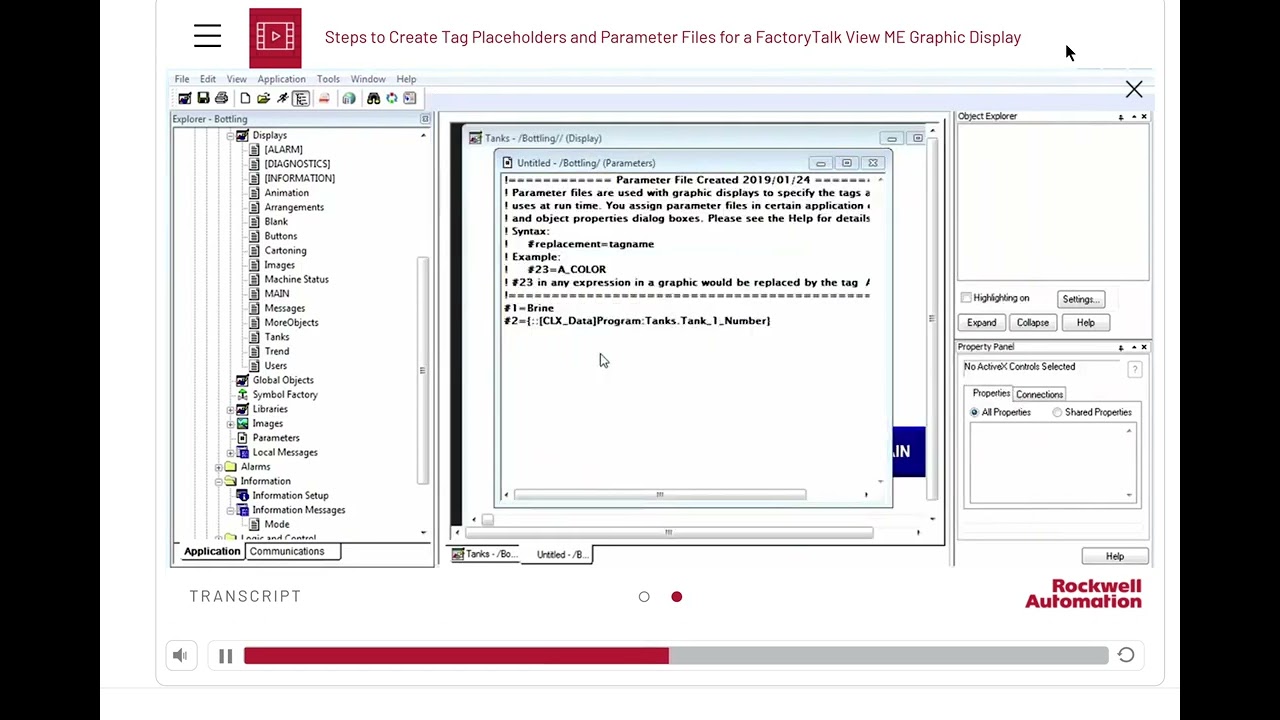The height and width of the screenshot is (720, 1280).
Task: Open the File menu
Action: tap(182, 79)
